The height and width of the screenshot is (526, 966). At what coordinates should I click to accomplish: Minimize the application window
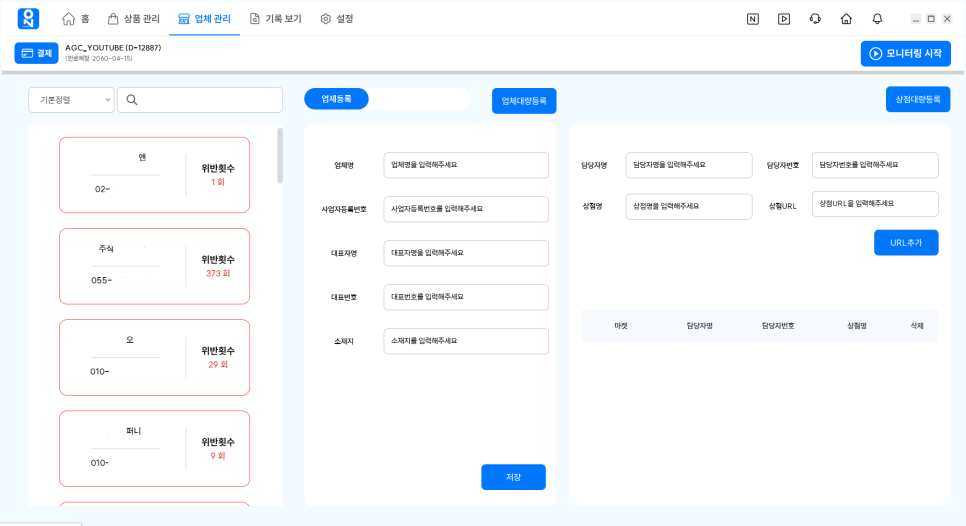(x=916, y=19)
